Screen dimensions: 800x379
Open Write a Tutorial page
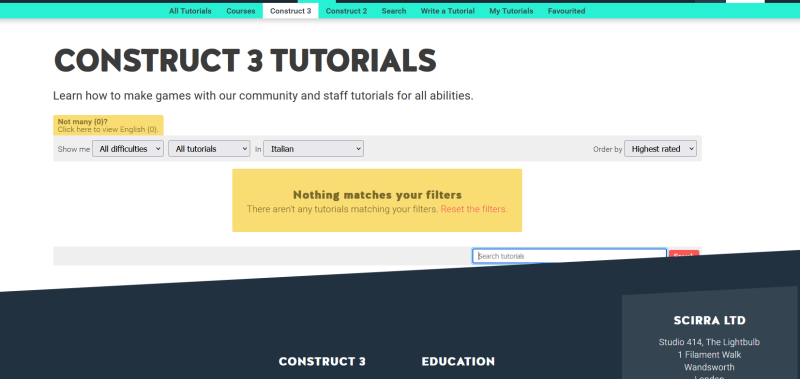click(x=447, y=11)
